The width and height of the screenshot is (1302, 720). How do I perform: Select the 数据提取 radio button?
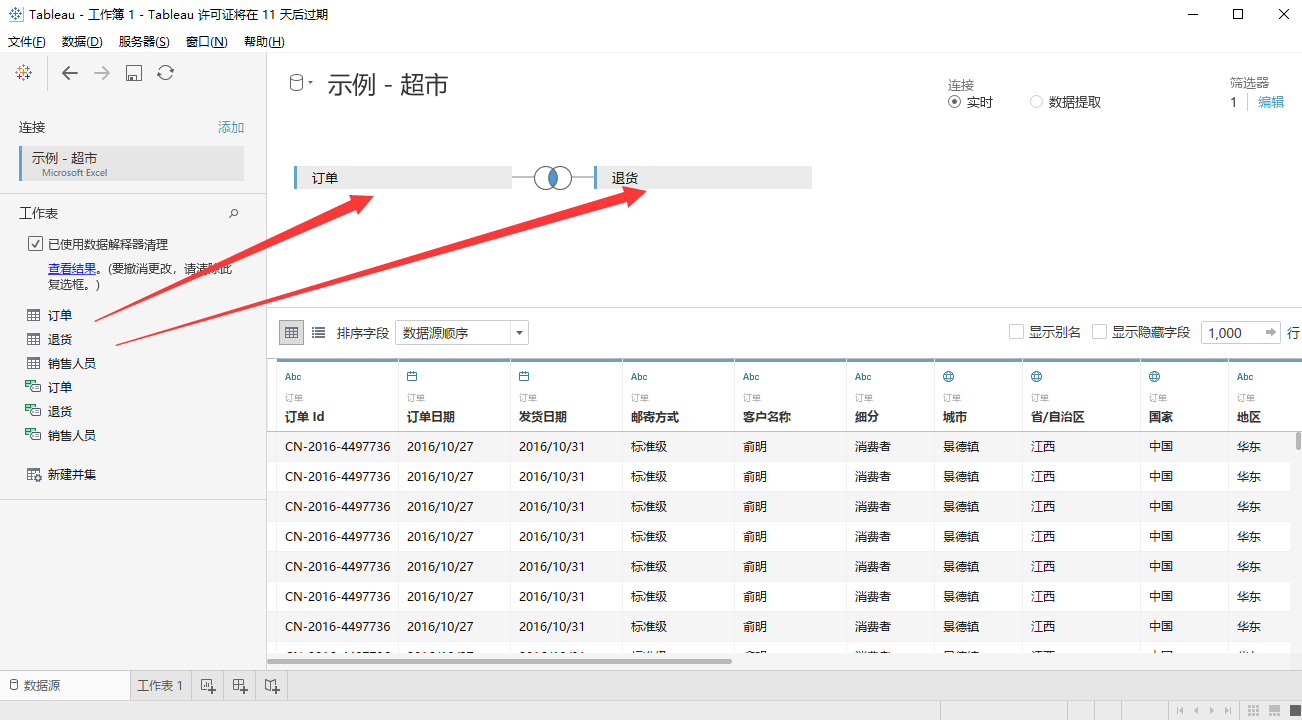coord(1036,102)
